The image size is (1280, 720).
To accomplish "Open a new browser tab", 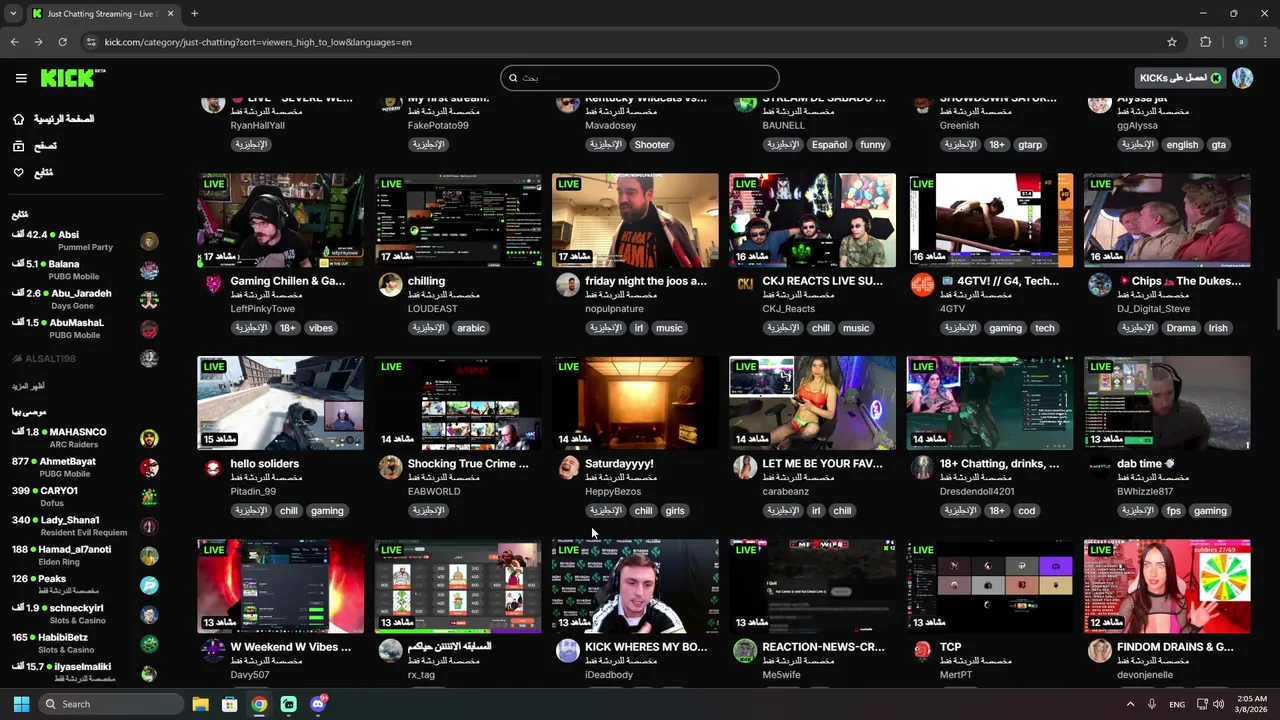I will tap(194, 14).
